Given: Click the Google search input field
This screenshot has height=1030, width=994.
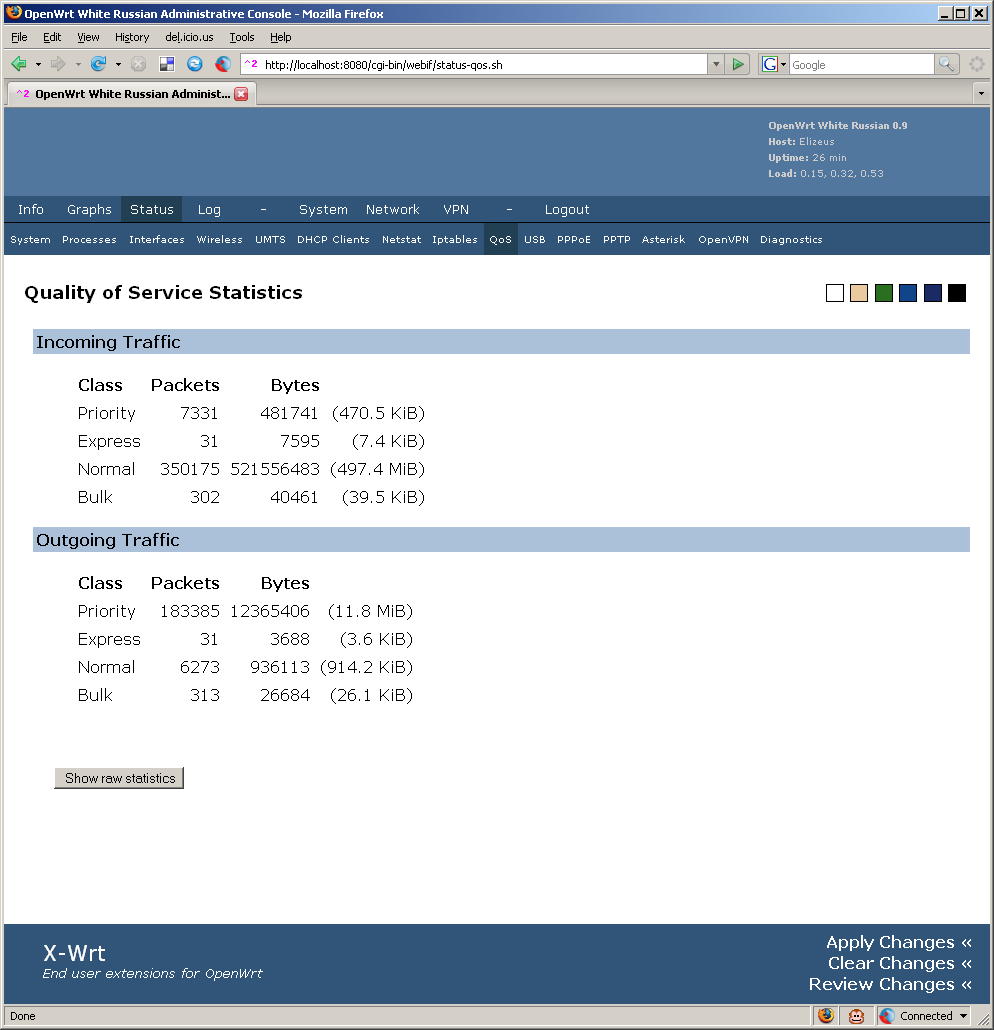Looking at the screenshot, I should [x=861, y=64].
